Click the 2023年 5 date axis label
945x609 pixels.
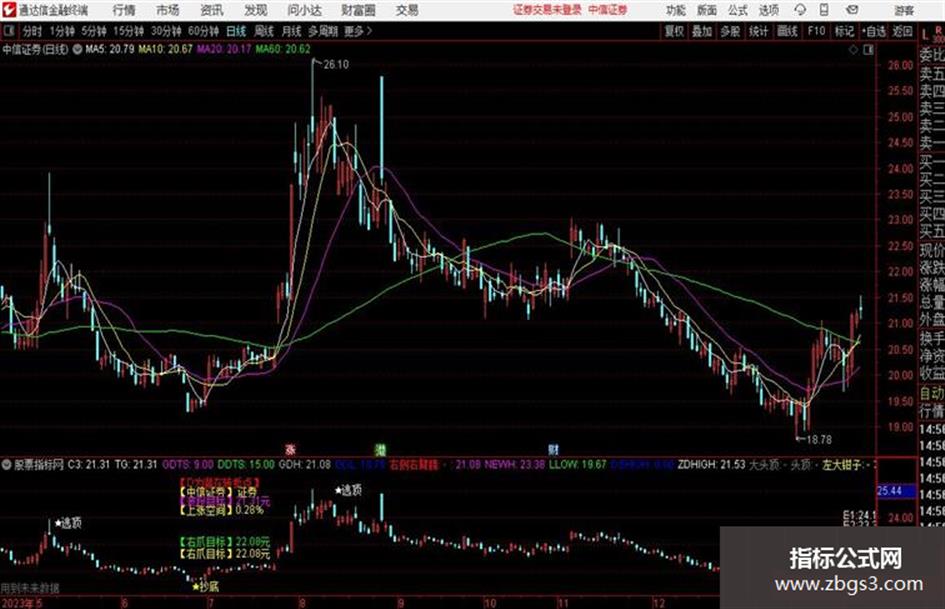coord(22,603)
